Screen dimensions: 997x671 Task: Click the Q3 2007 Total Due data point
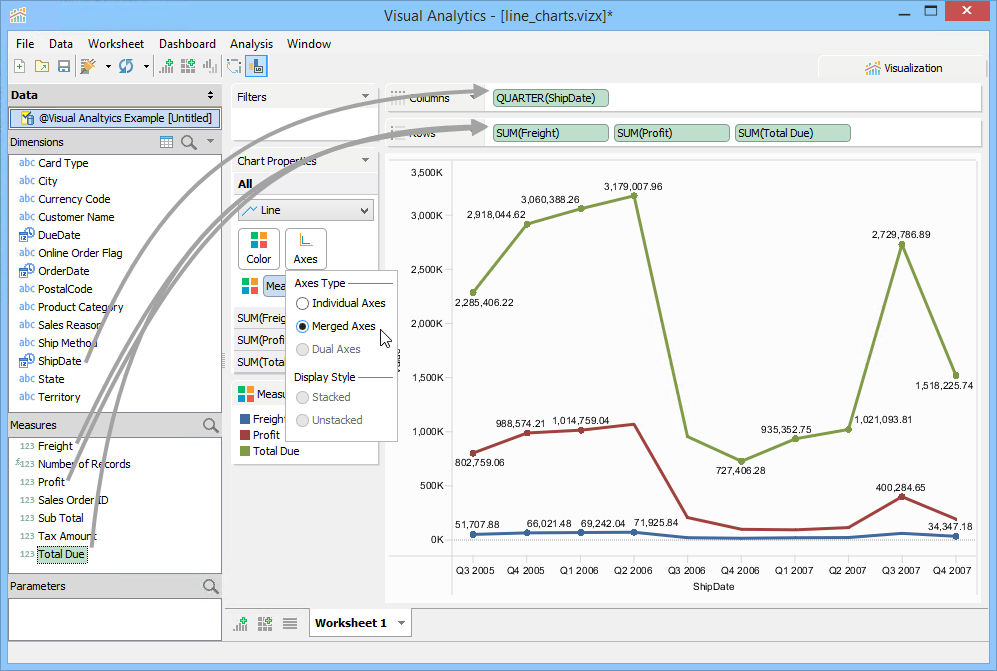click(902, 244)
